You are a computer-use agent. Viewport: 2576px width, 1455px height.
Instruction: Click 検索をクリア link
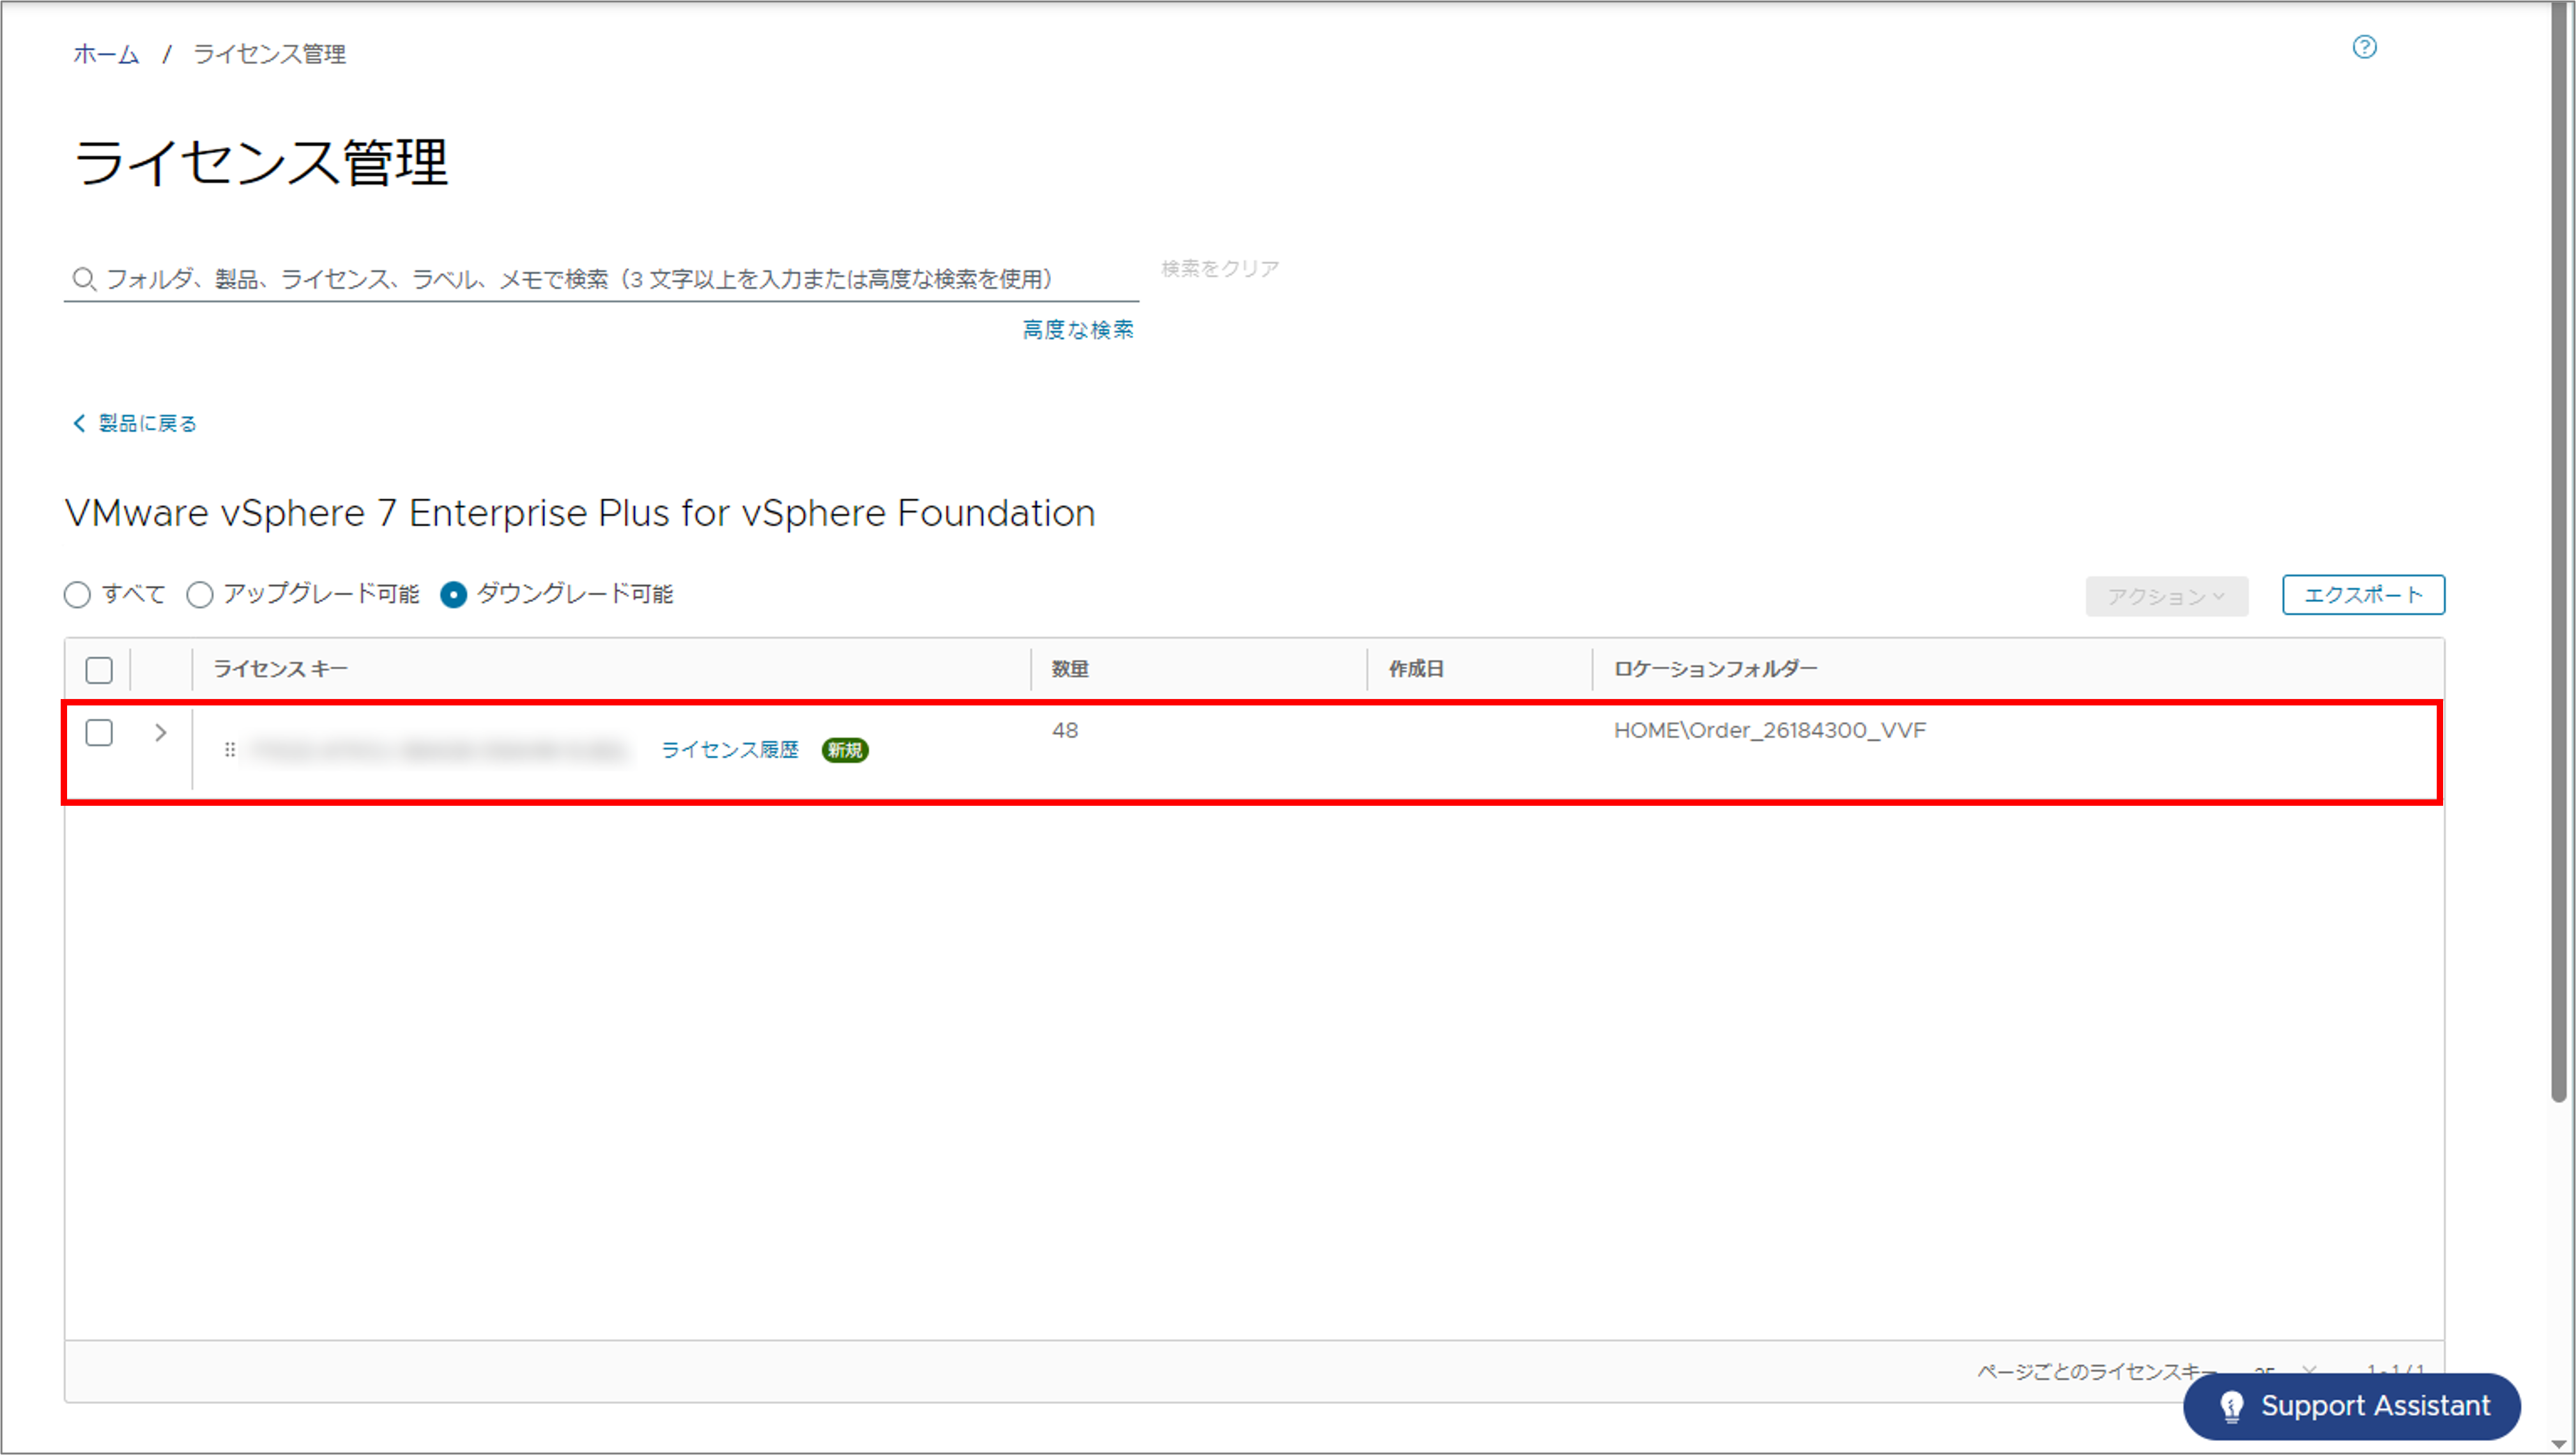[1220, 268]
